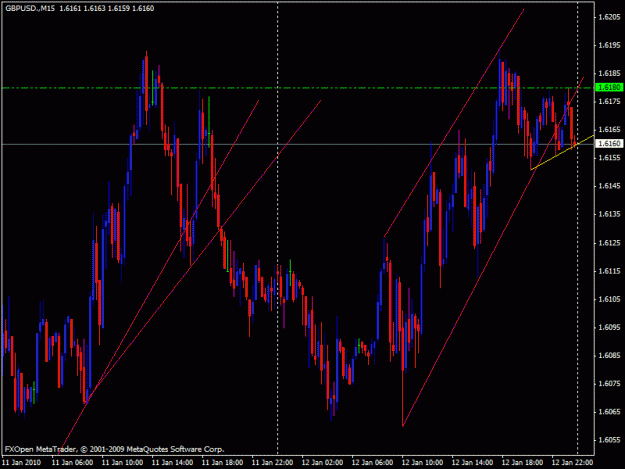Viewport: 625px width, 469px height.
Task: Click the 12 Jan 02:00 time label
Action: click(x=322, y=463)
